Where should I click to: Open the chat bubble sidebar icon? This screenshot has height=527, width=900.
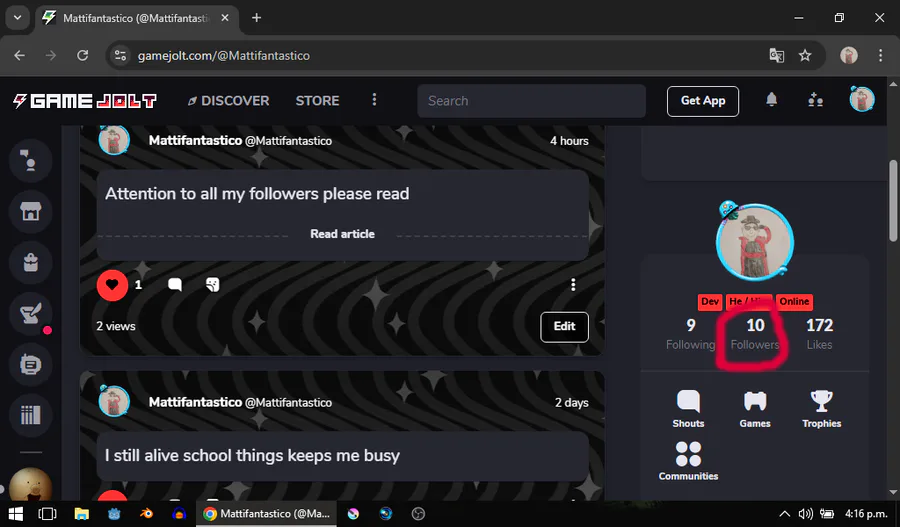pos(31,365)
